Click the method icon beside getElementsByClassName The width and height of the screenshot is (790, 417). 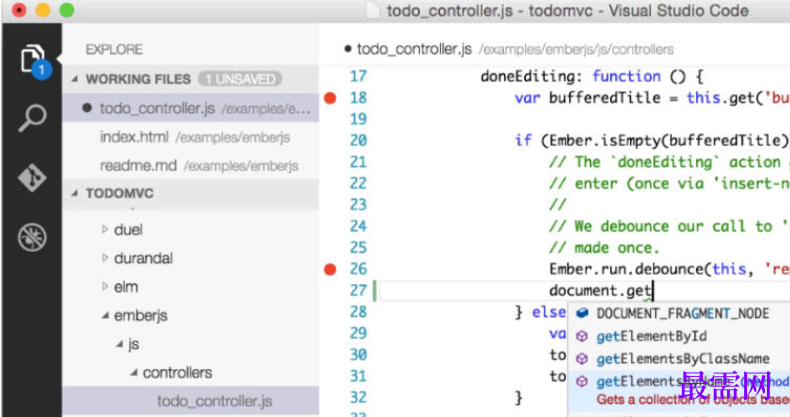click(582, 359)
